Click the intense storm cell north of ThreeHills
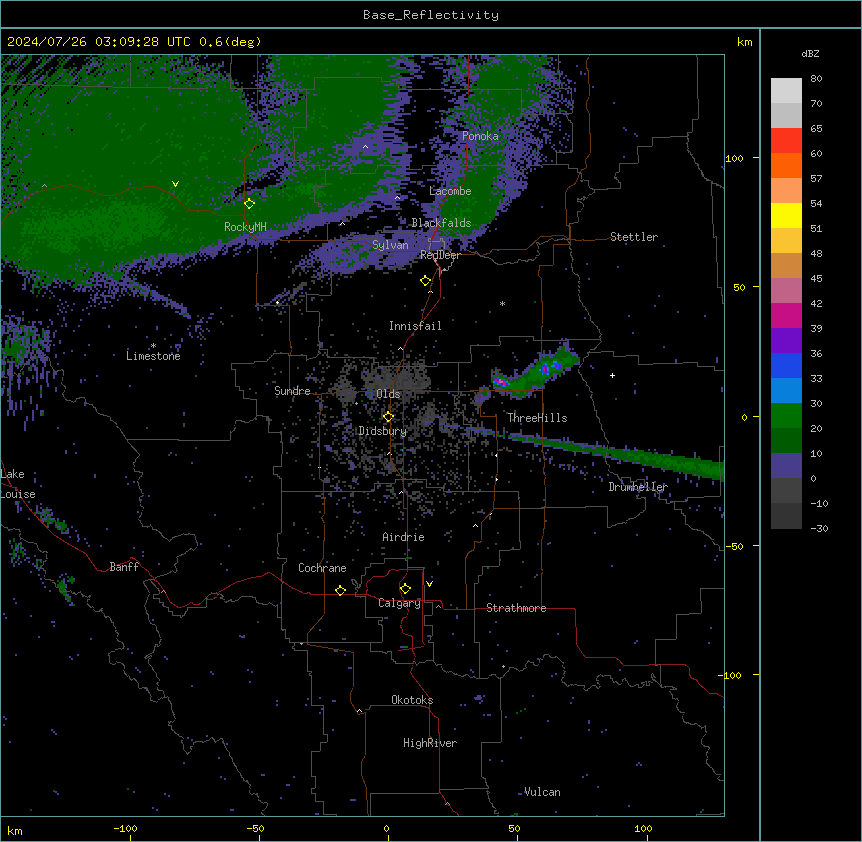Image resolution: width=862 pixels, height=842 pixels. point(534,372)
